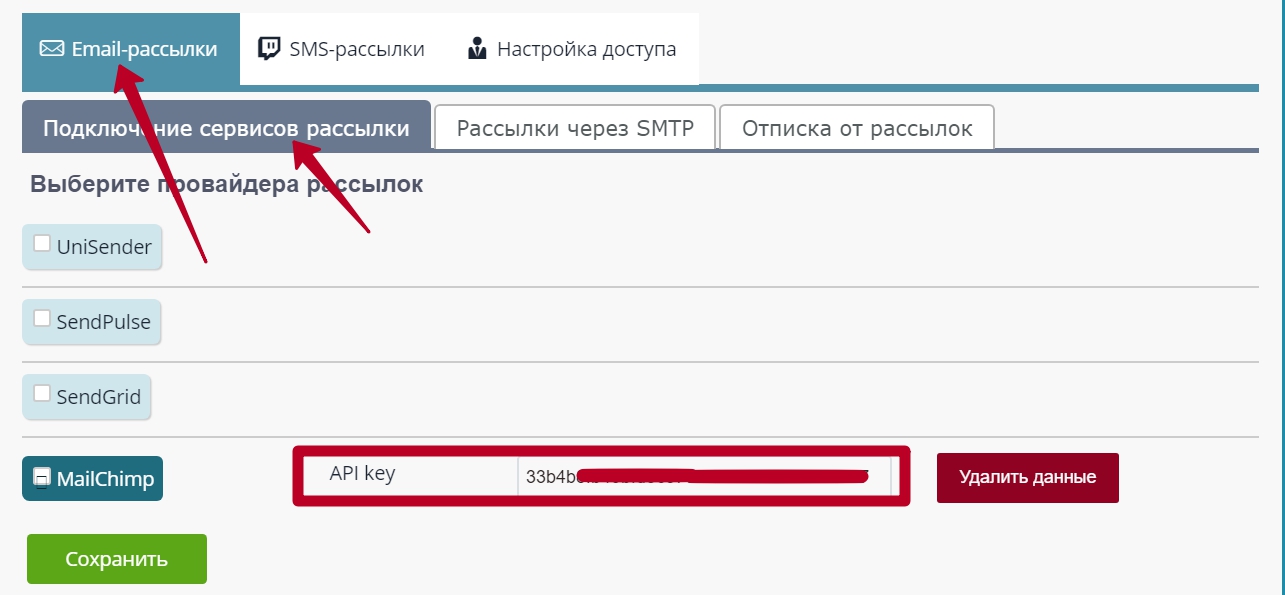1285x595 pixels.
Task: Select the Подключение сервисов рассылки sub-tab
Action: pyautogui.click(x=226, y=128)
